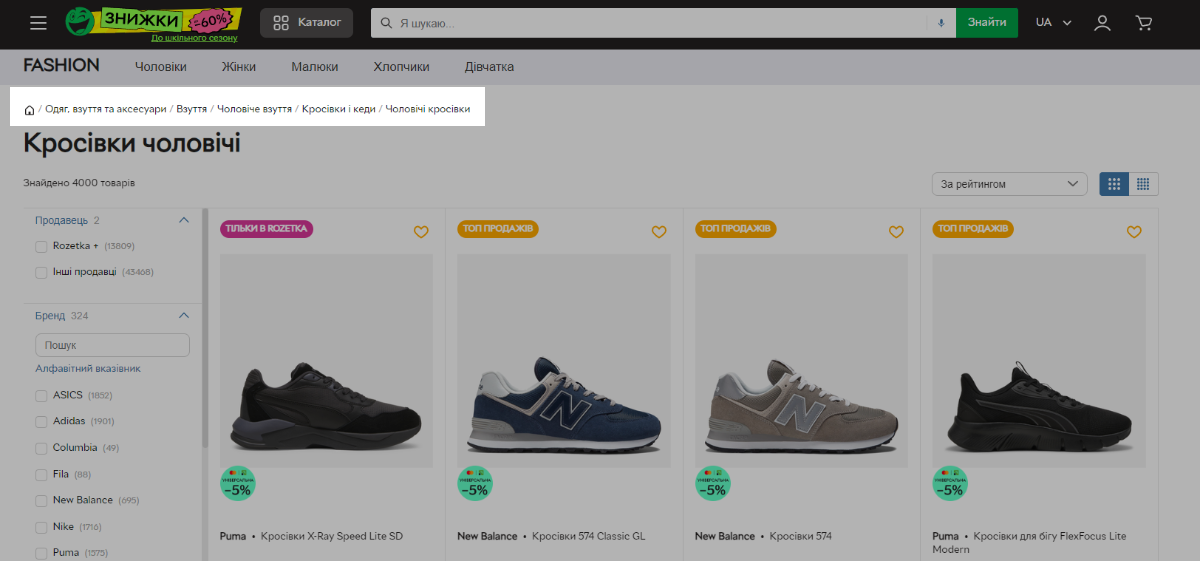
Task: Open the До шкільного сезону link
Action: [x=194, y=38]
